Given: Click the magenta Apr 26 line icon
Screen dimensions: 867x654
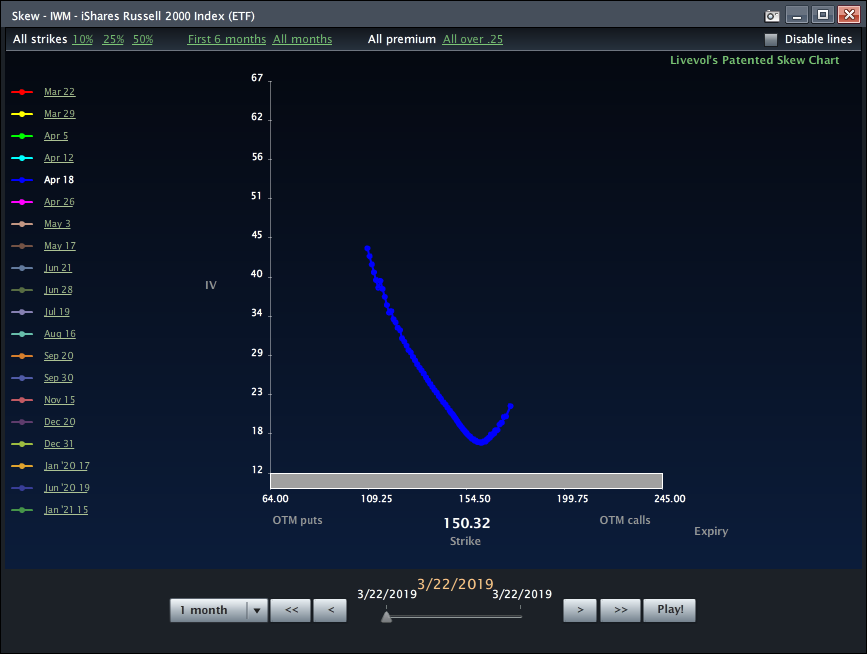Looking at the screenshot, I should pos(22,201).
